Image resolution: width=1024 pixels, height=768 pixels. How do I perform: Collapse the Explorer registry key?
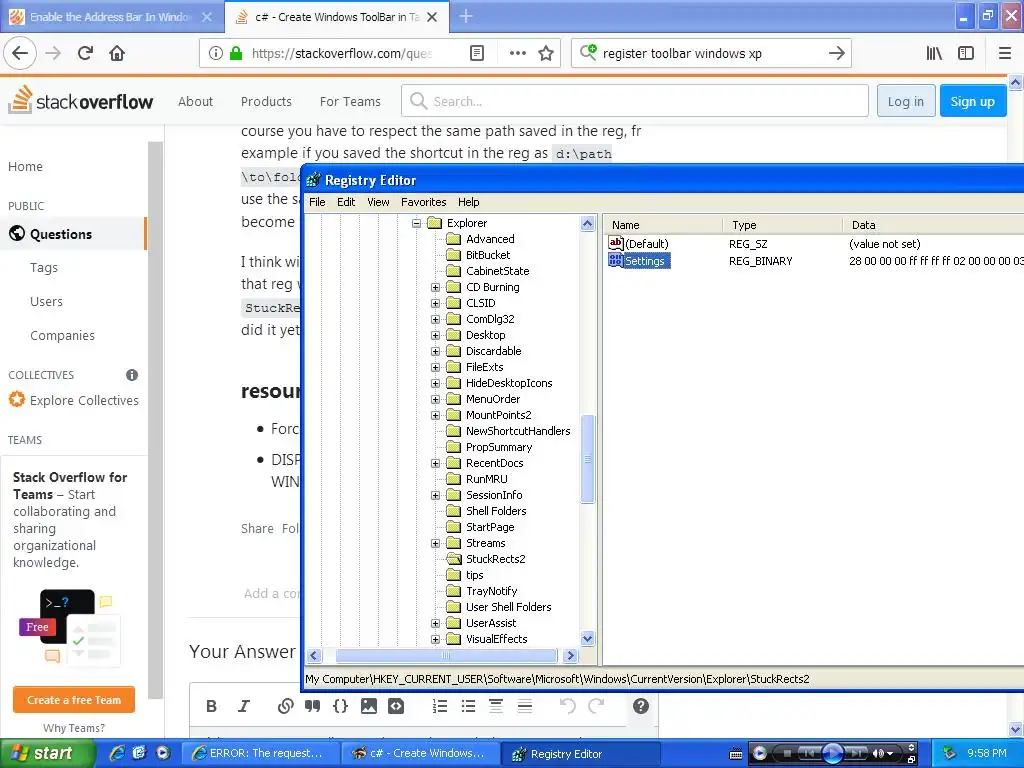click(x=416, y=223)
